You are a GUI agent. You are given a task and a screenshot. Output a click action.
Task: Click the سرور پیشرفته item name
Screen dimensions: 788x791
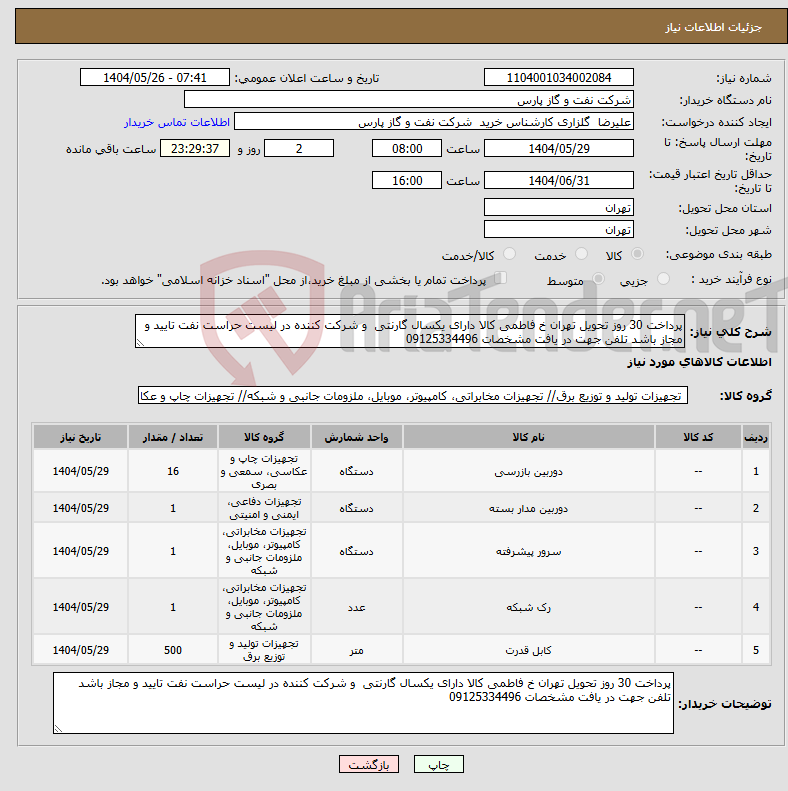(529, 551)
